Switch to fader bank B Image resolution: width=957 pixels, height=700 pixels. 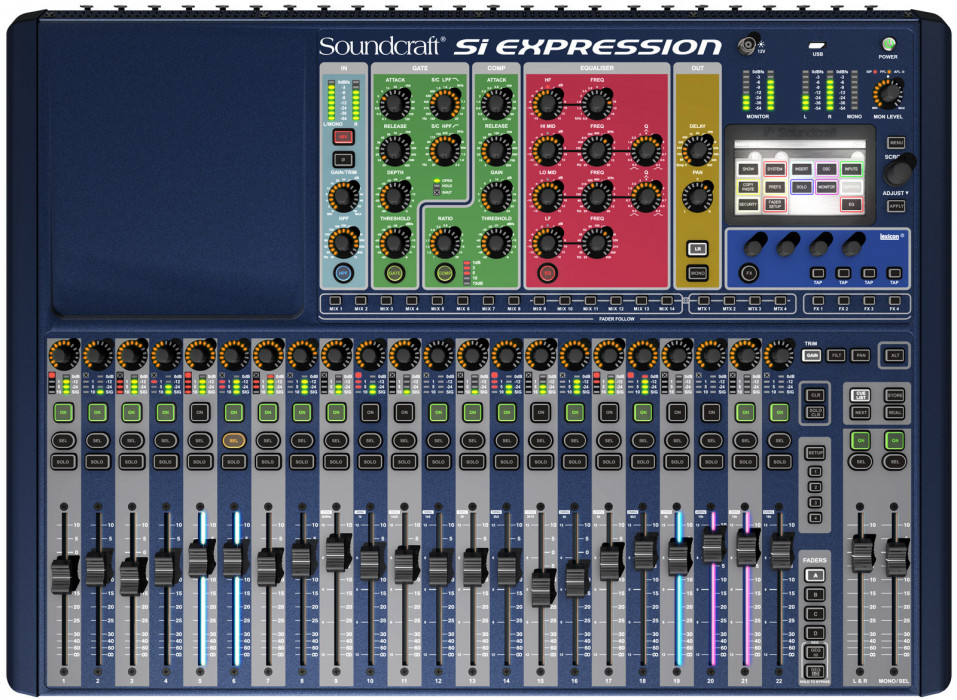coord(815,594)
